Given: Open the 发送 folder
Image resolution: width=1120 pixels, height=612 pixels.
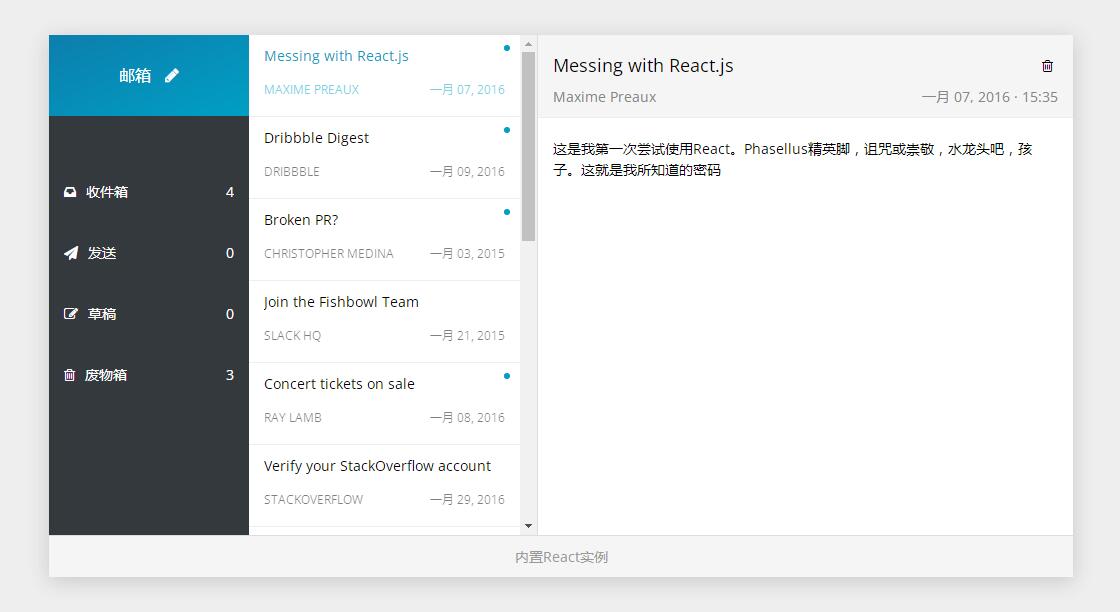Looking at the screenshot, I should 102,253.
